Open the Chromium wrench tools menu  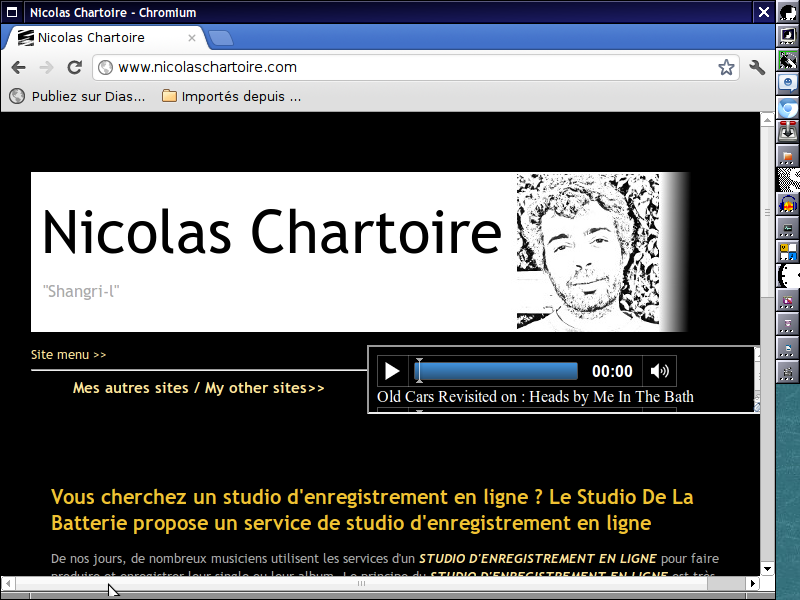coord(757,67)
